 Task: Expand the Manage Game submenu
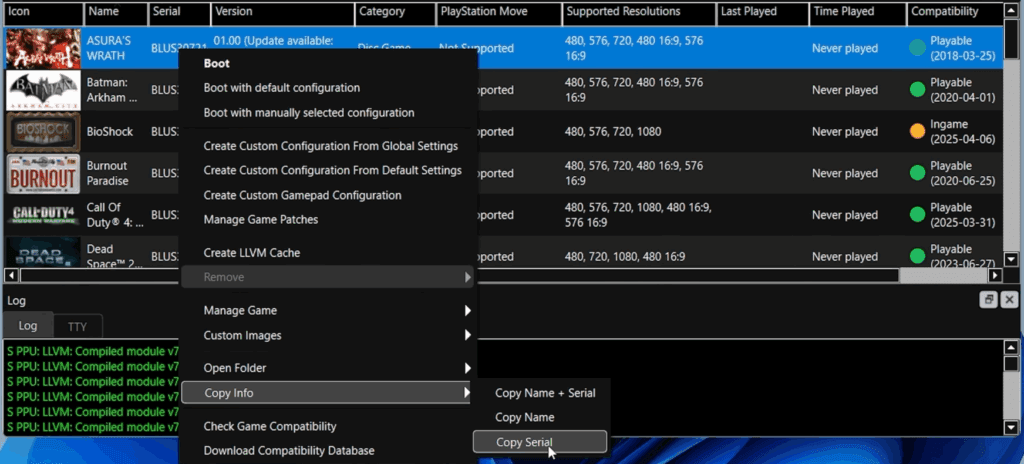tap(327, 310)
